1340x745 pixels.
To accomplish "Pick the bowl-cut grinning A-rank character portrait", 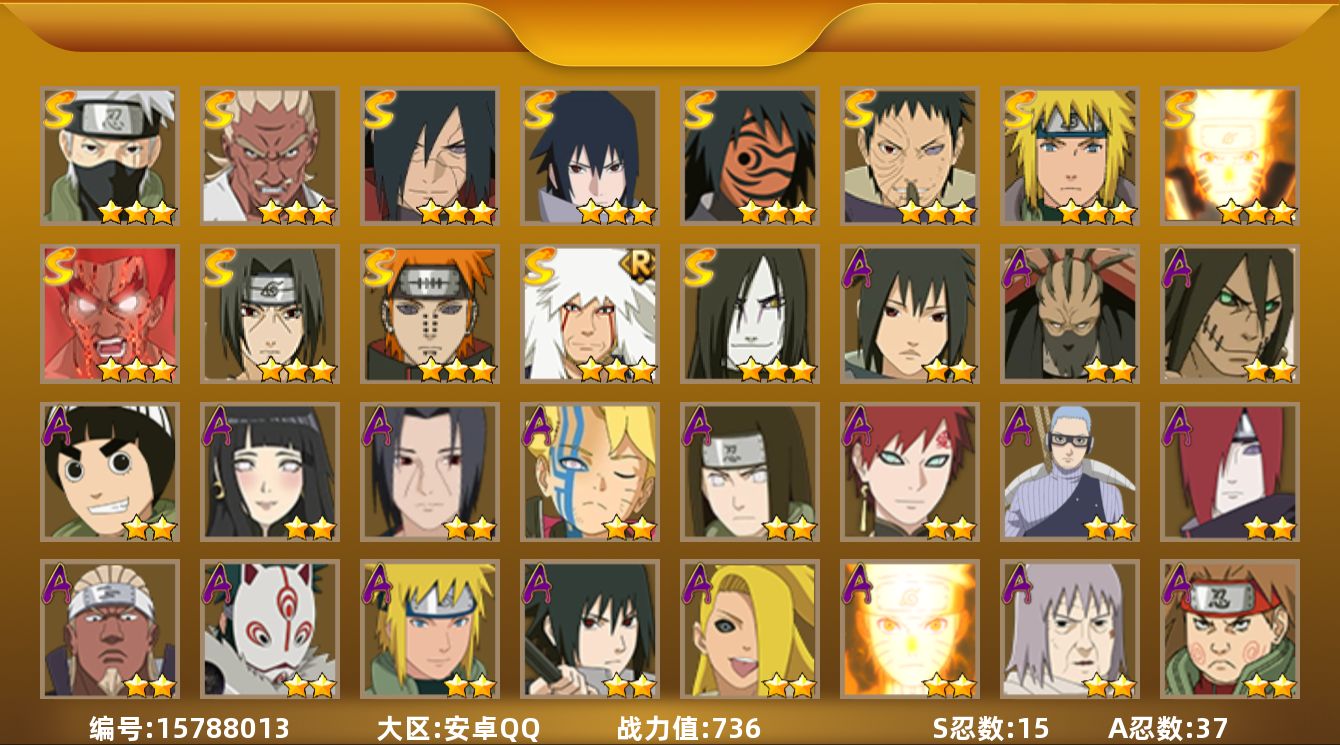I will 110,472.
